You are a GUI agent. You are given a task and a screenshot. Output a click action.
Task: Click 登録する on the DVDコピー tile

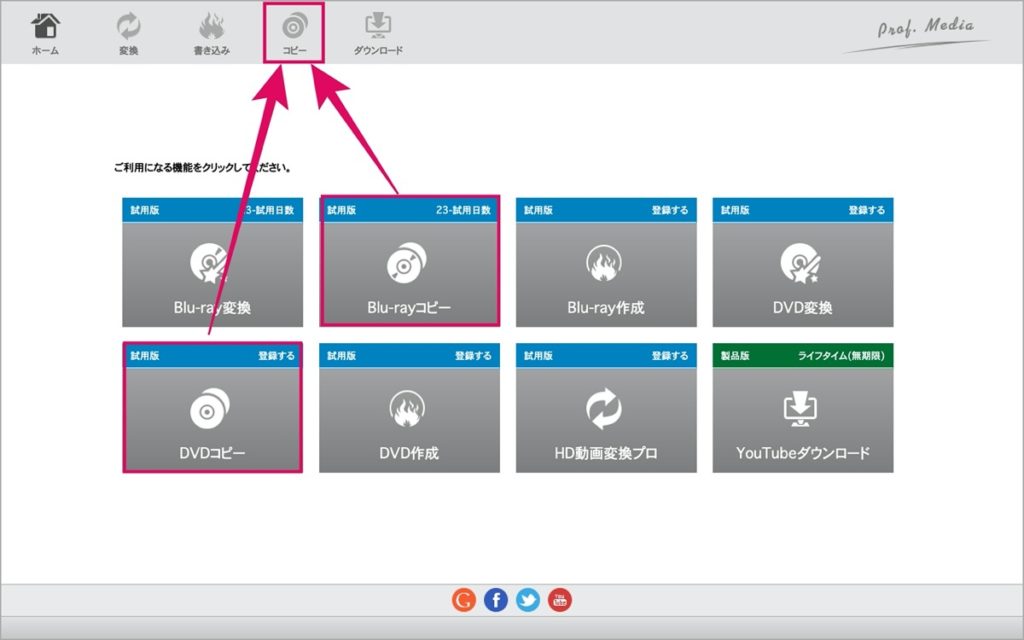(x=276, y=356)
